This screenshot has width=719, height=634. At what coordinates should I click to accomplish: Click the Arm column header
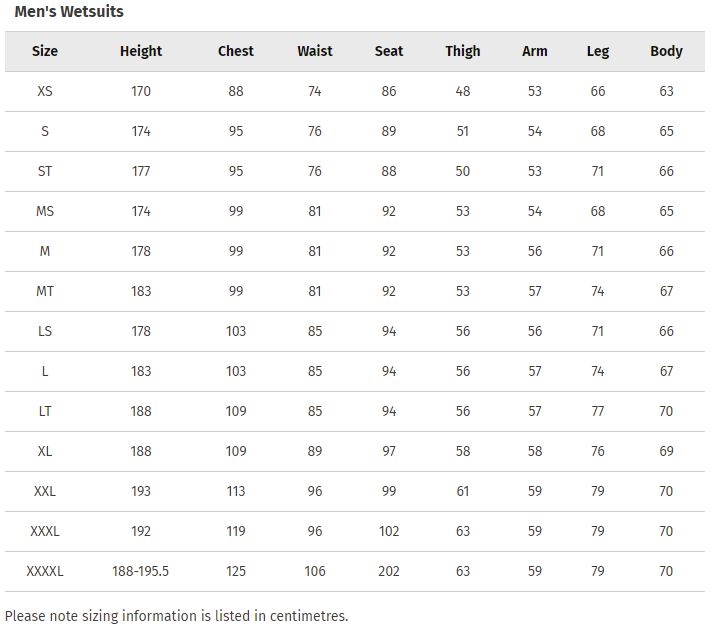pos(535,51)
